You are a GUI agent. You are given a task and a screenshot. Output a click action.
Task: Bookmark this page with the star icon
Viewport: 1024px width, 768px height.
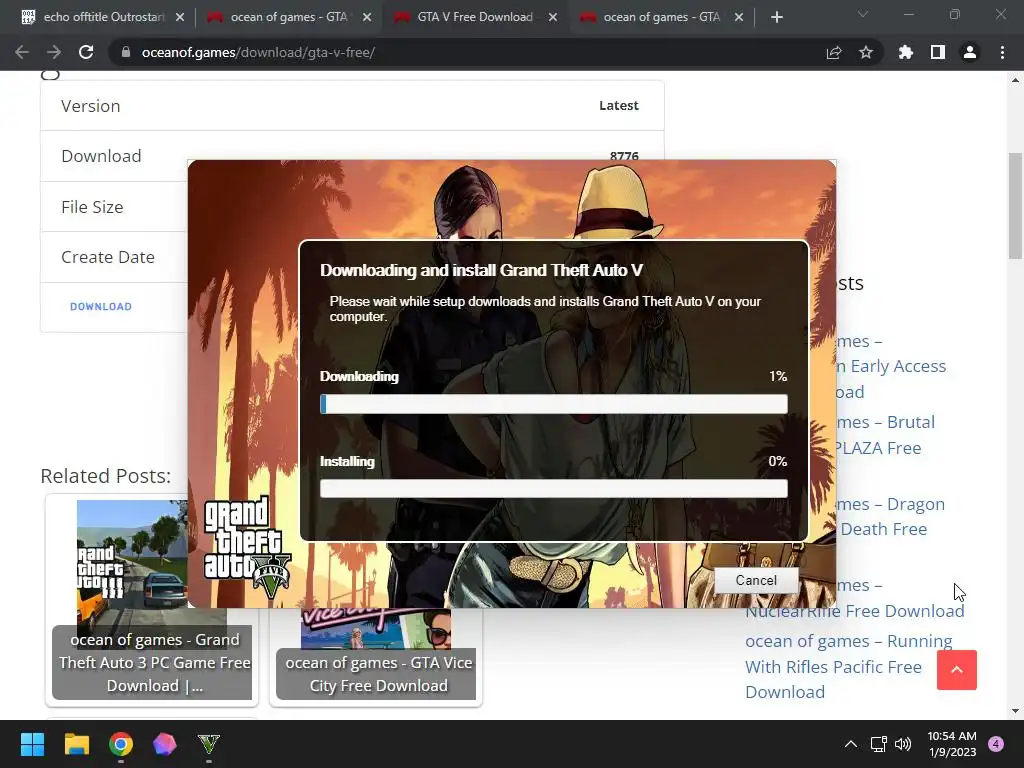866,52
